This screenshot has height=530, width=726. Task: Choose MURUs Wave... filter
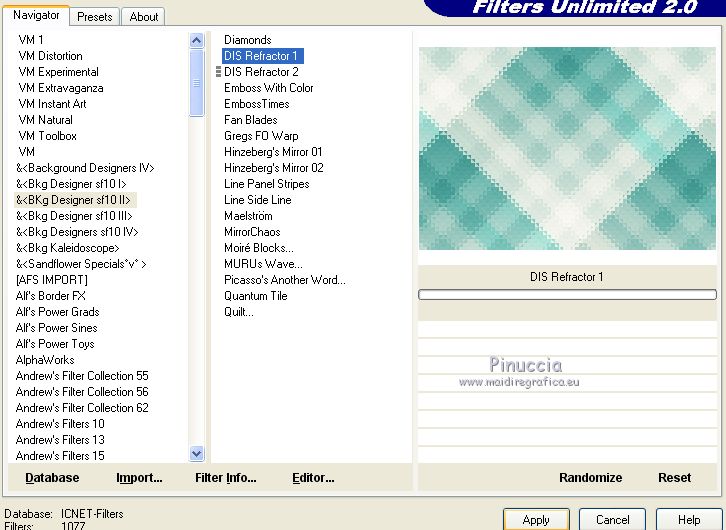[263, 264]
